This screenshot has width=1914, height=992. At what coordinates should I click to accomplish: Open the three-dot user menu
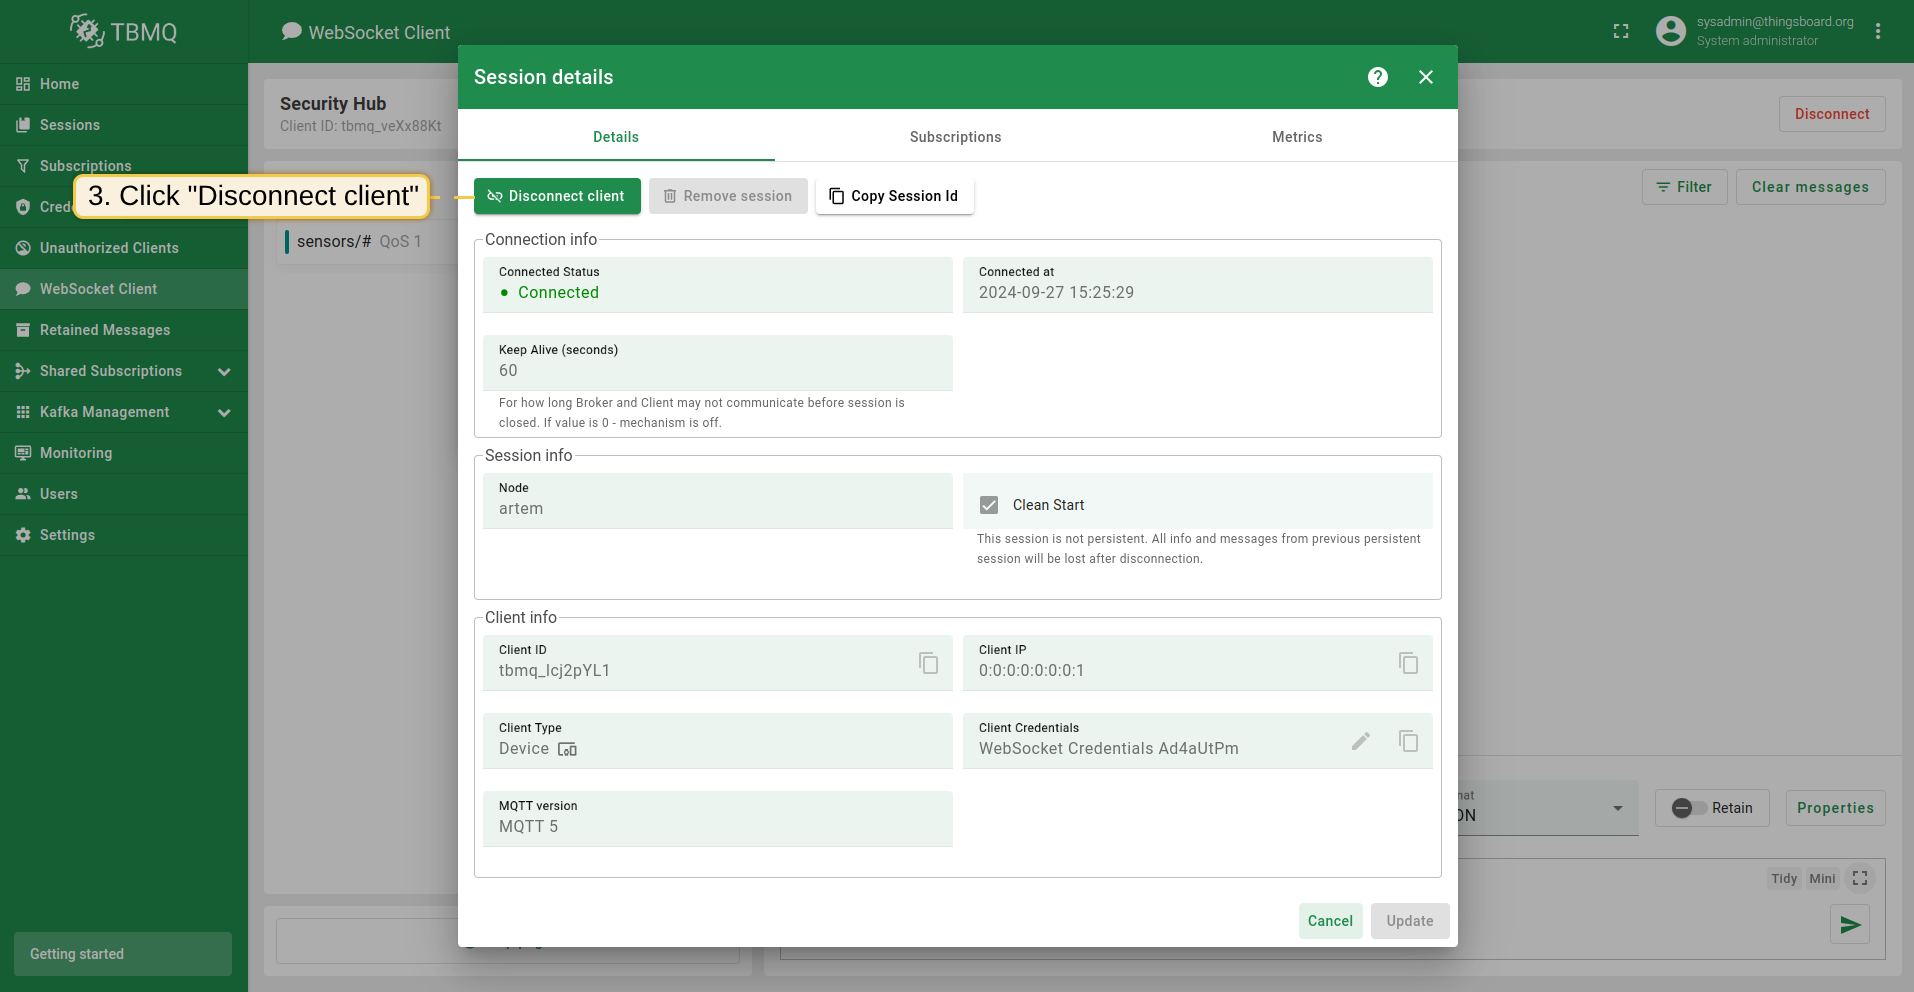(1877, 32)
